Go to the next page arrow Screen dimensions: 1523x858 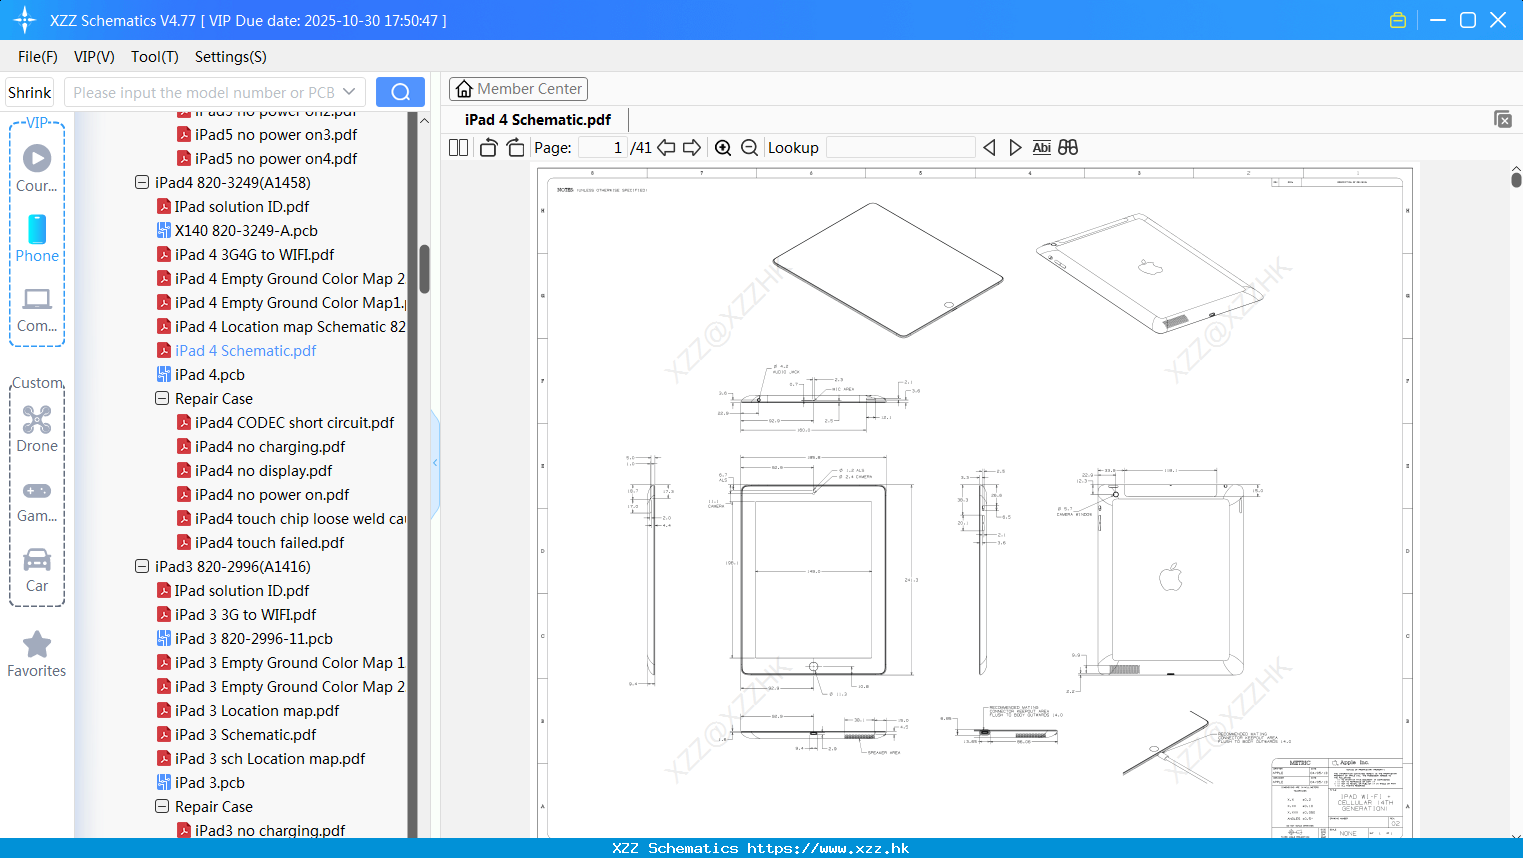pyautogui.click(x=692, y=148)
